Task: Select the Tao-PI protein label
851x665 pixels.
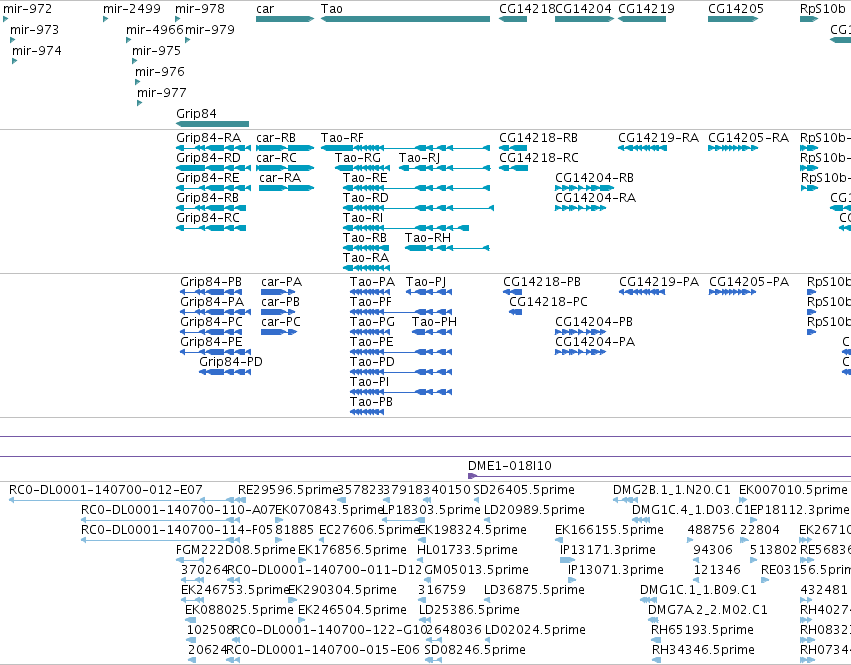Action: [x=370, y=382]
